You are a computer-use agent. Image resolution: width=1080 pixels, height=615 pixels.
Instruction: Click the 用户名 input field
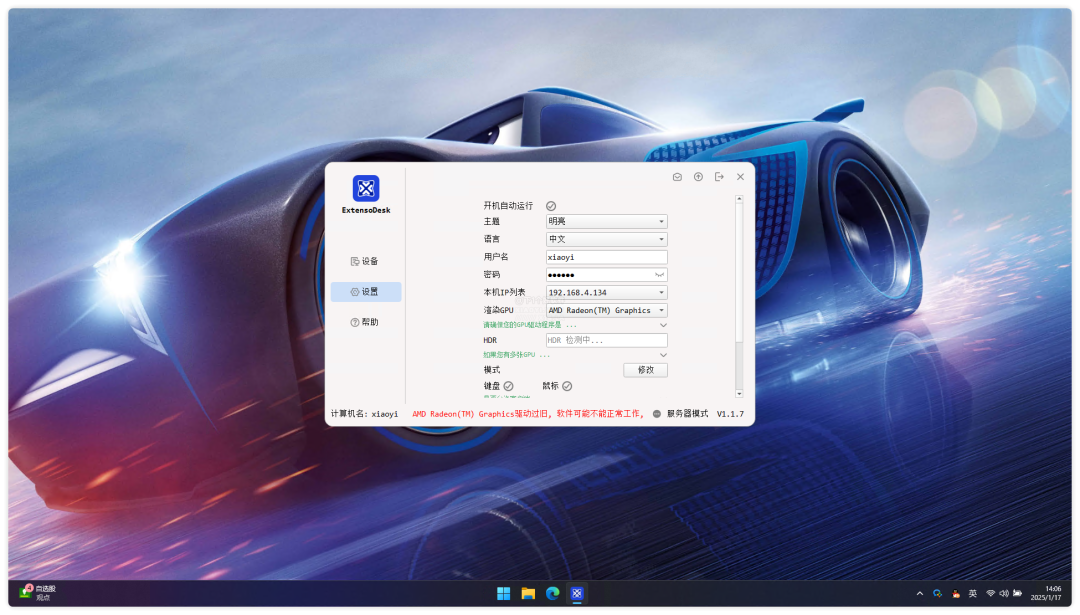tap(607, 257)
